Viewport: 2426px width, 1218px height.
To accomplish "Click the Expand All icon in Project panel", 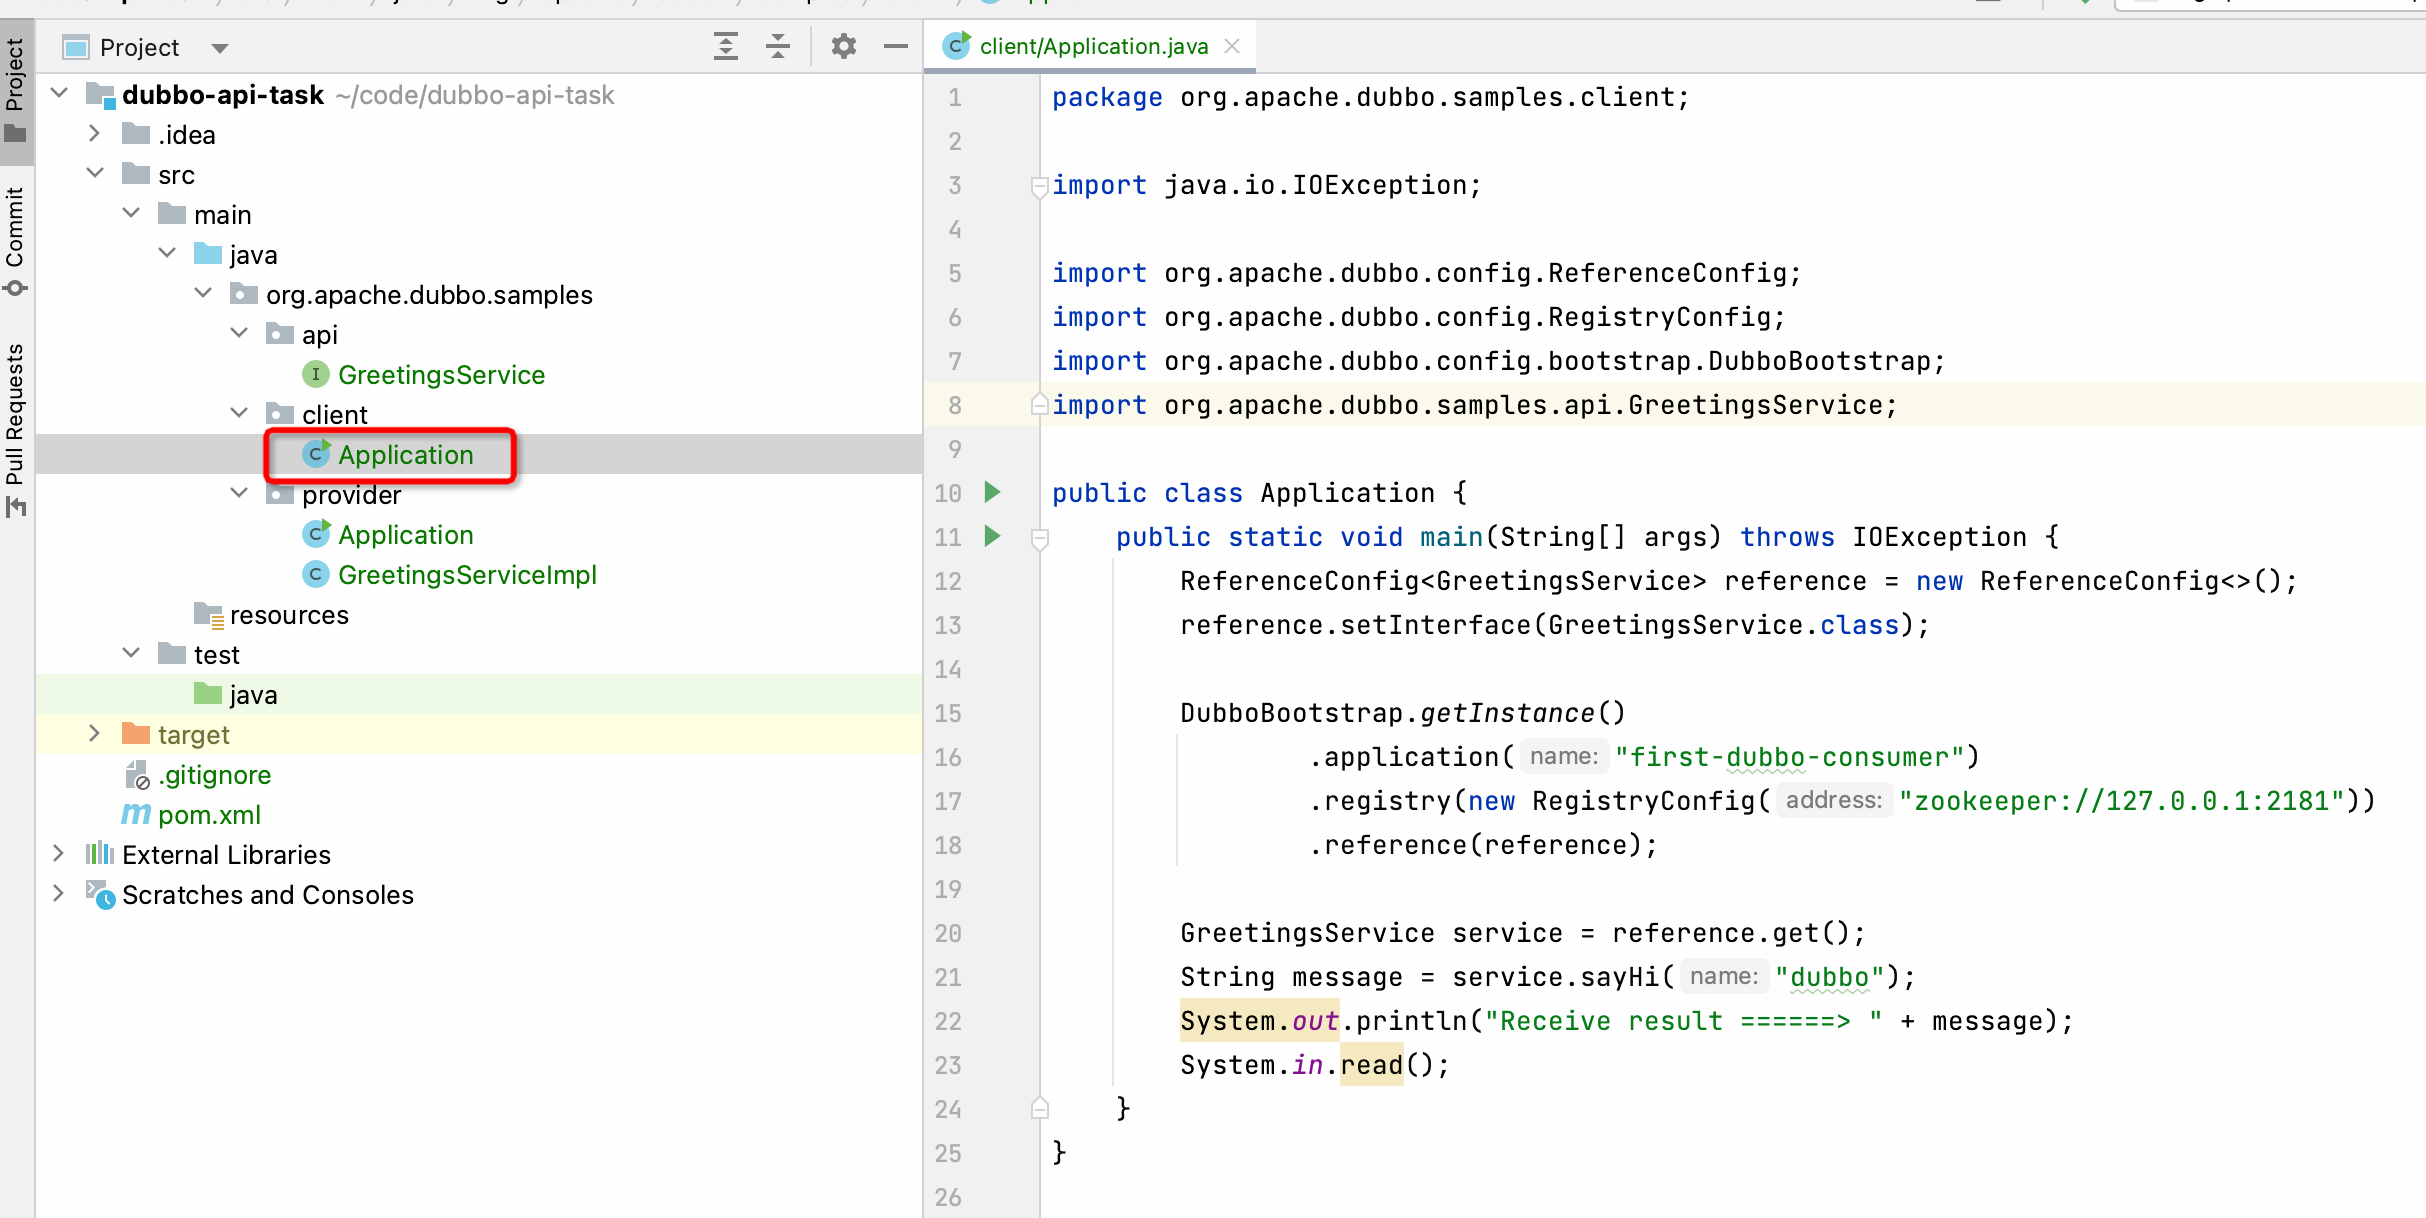I will click(x=726, y=46).
